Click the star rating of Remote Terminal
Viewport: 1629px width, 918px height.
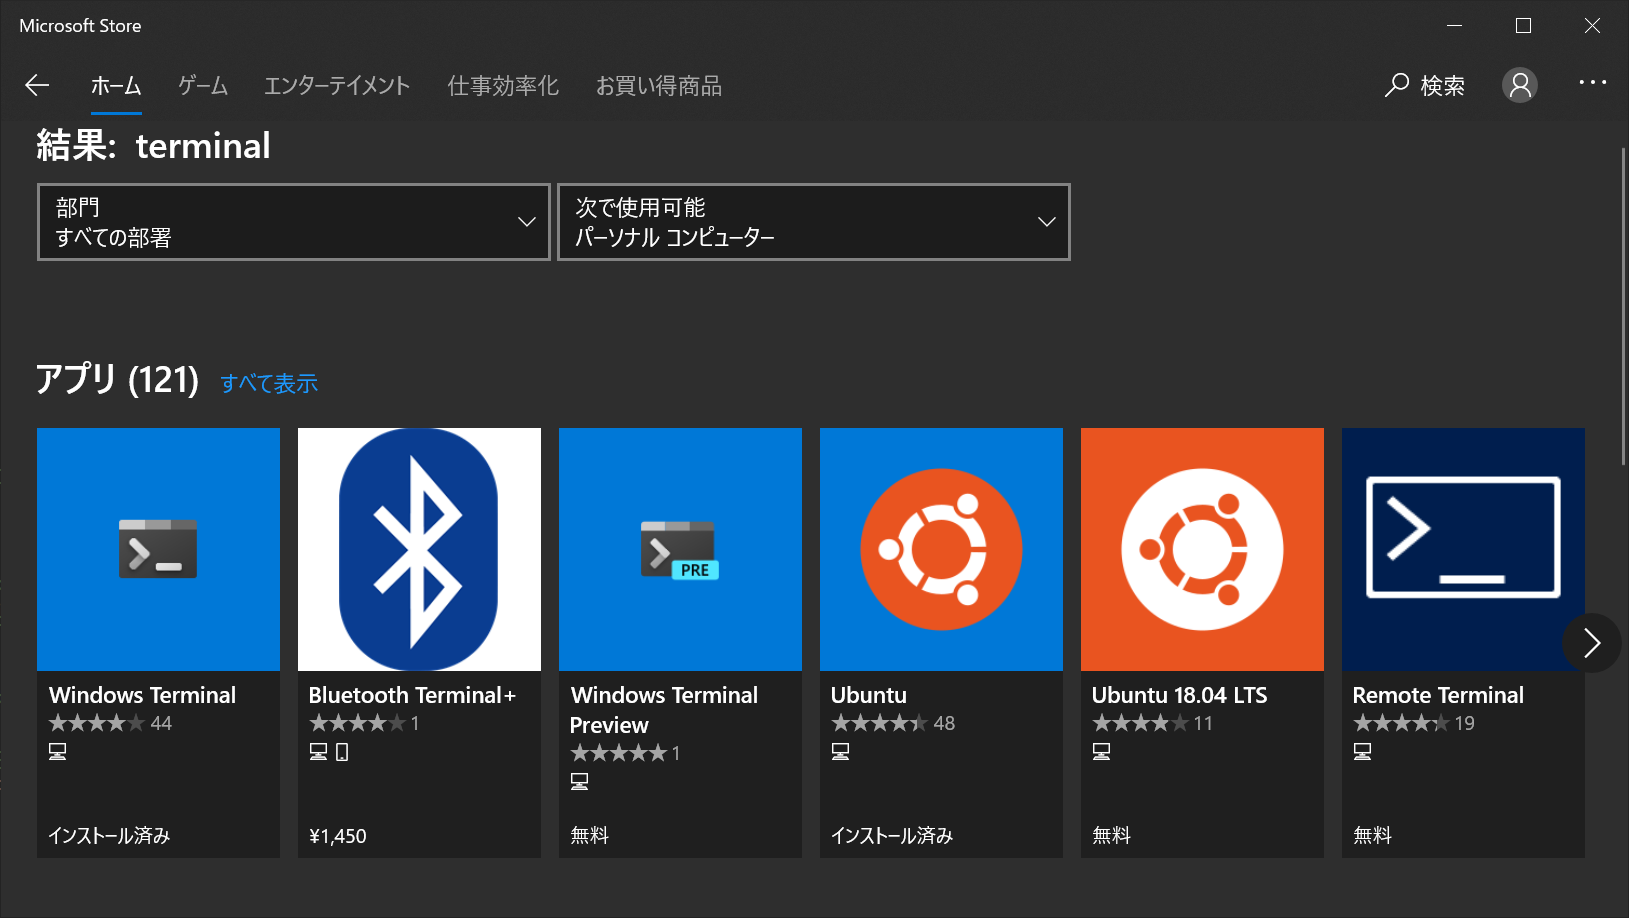(x=1402, y=723)
